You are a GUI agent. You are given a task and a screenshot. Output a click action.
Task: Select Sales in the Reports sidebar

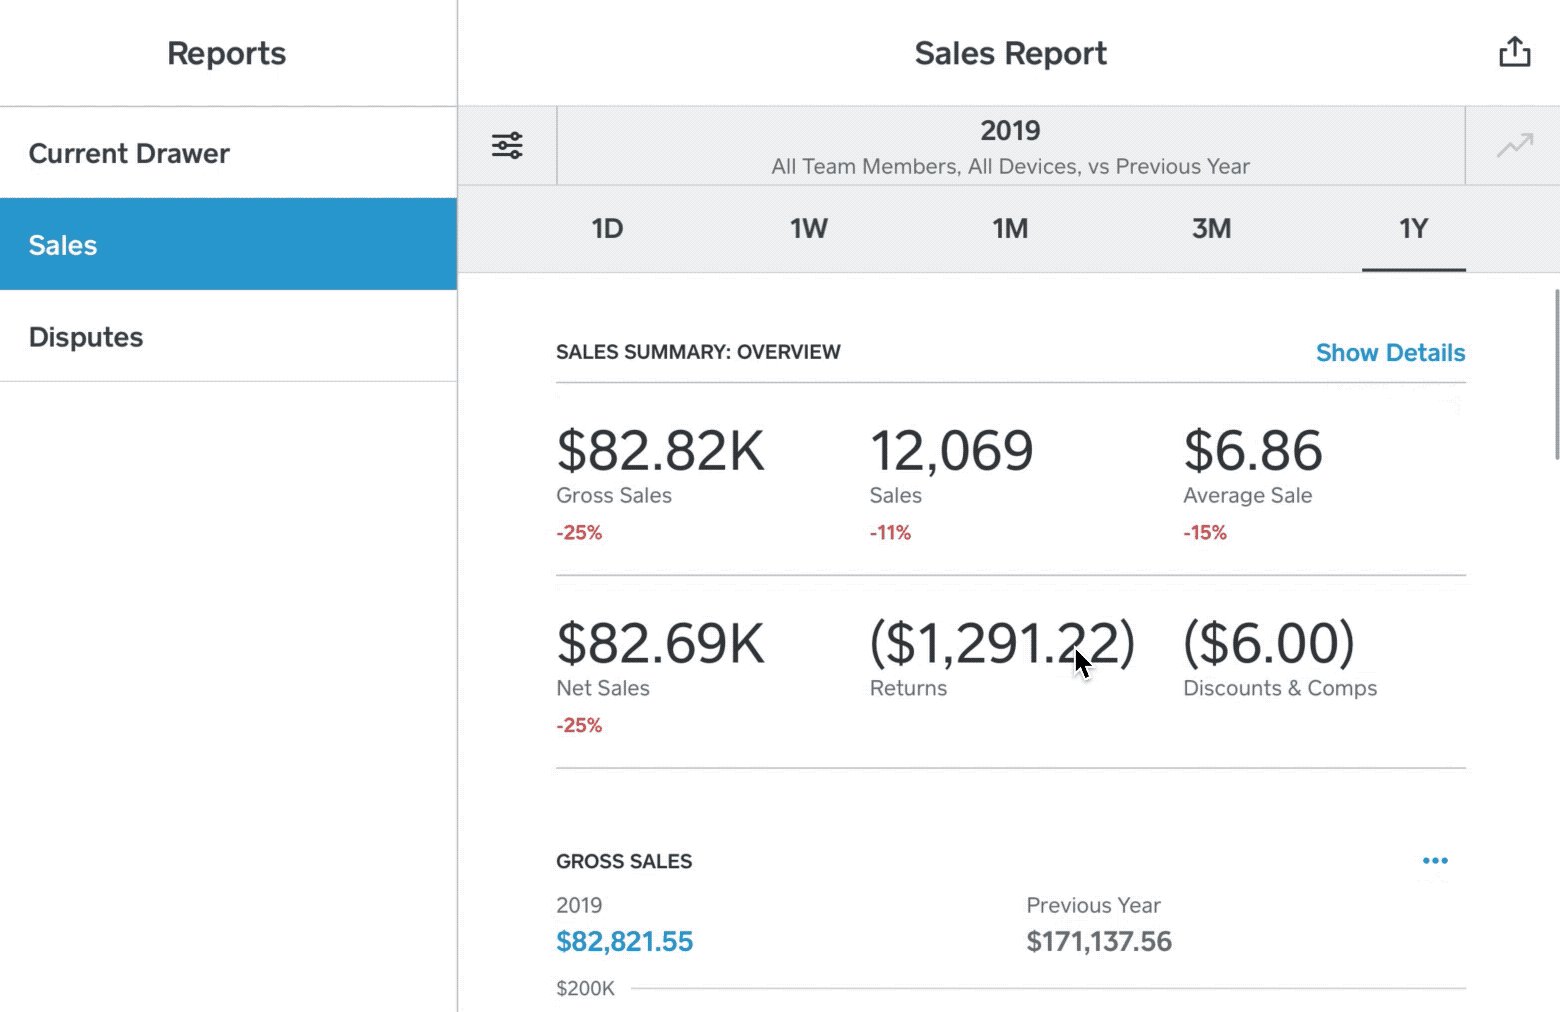[x=228, y=245]
